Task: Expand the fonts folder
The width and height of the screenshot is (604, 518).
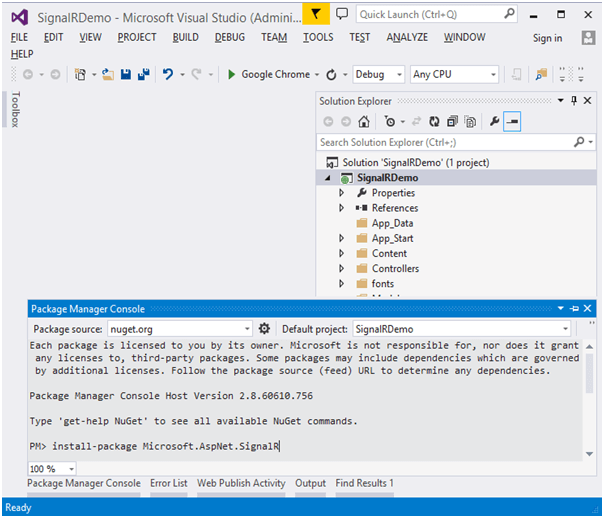Action: point(341,284)
